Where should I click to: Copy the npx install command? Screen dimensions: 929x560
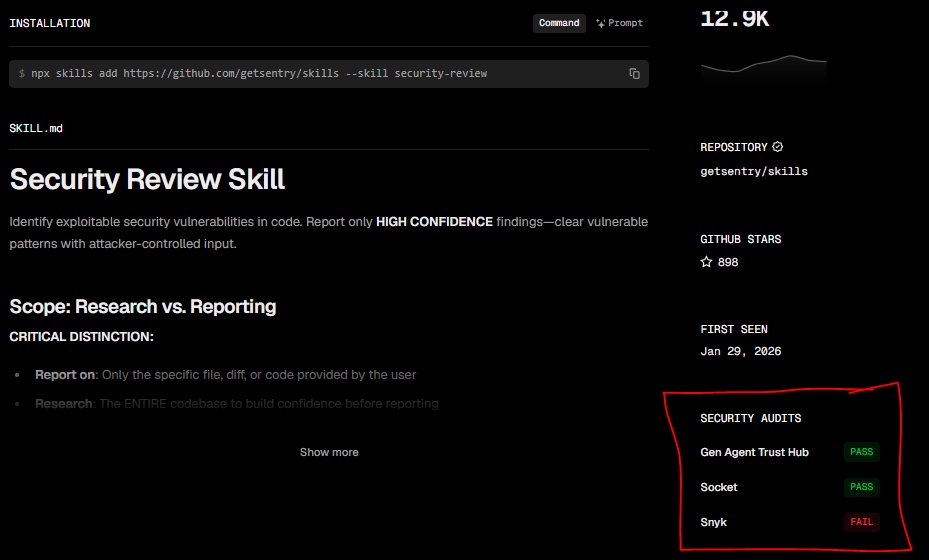point(634,73)
